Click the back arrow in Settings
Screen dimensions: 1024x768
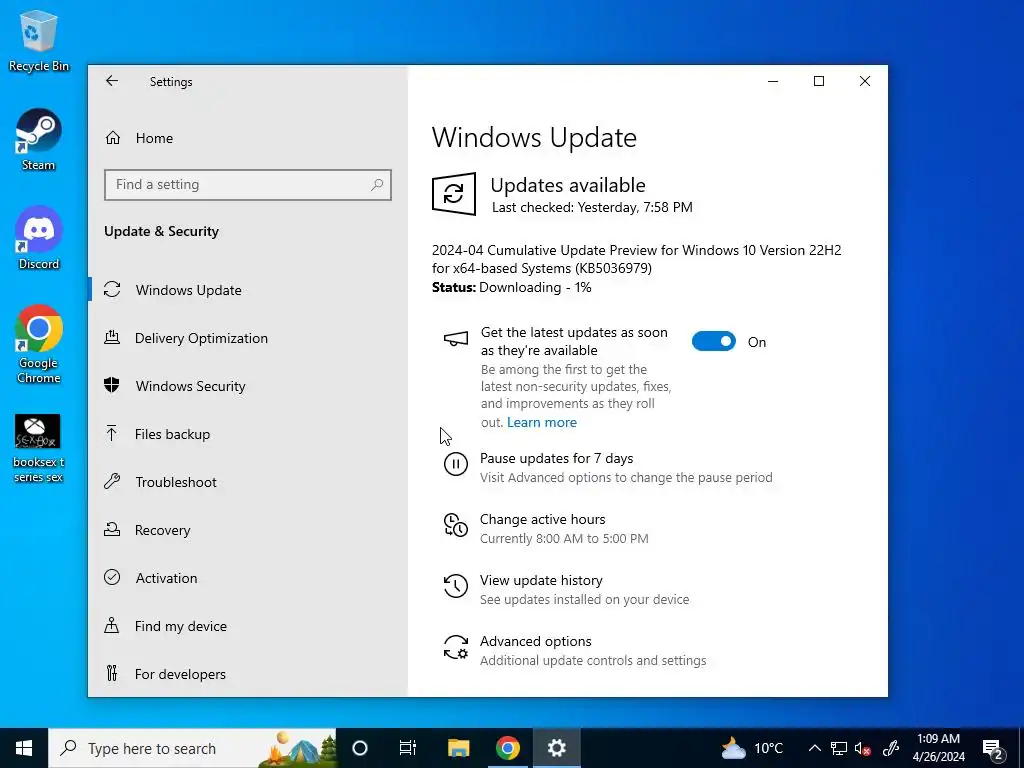[112, 81]
